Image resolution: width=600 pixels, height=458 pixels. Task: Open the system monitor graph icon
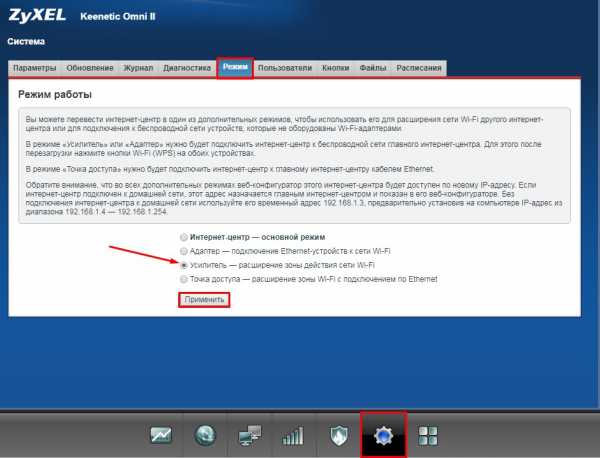pos(161,435)
